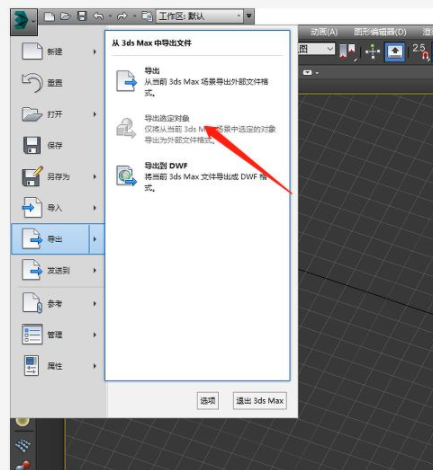The height and width of the screenshot is (470, 433).
Task: Click the New Scene icon in quick access toolbar
Action: (x=49, y=16)
